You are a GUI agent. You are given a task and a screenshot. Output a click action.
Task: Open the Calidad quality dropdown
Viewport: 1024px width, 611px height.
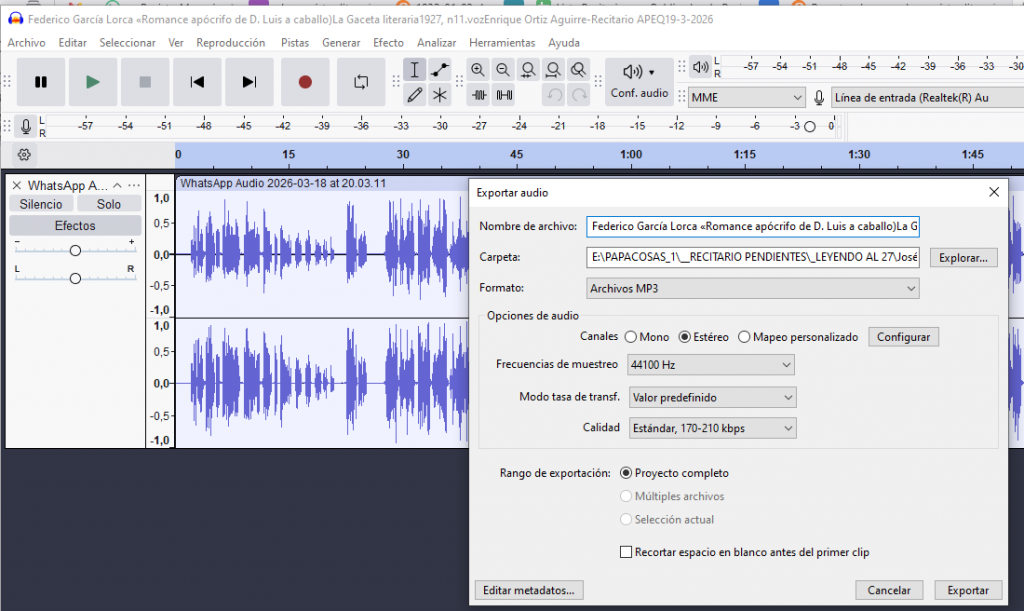(x=711, y=428)
